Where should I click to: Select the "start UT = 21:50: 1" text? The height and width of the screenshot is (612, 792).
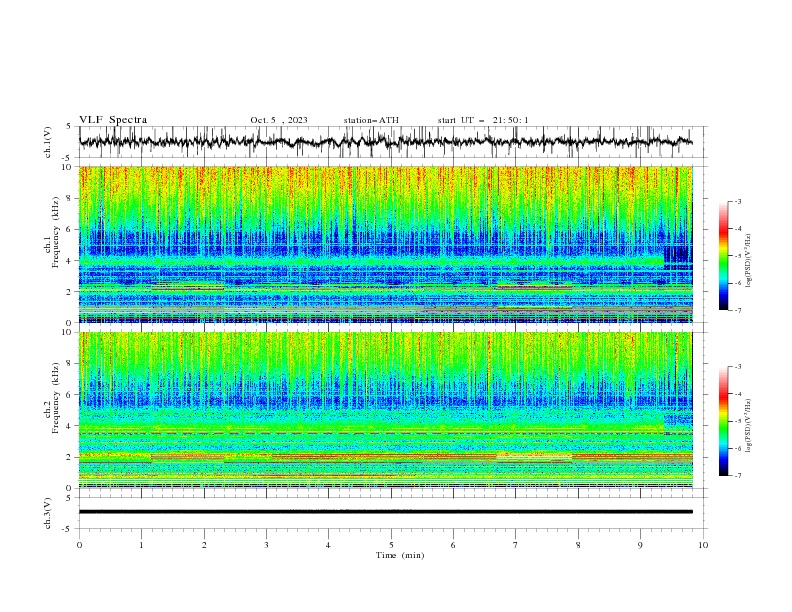[483, 120]
